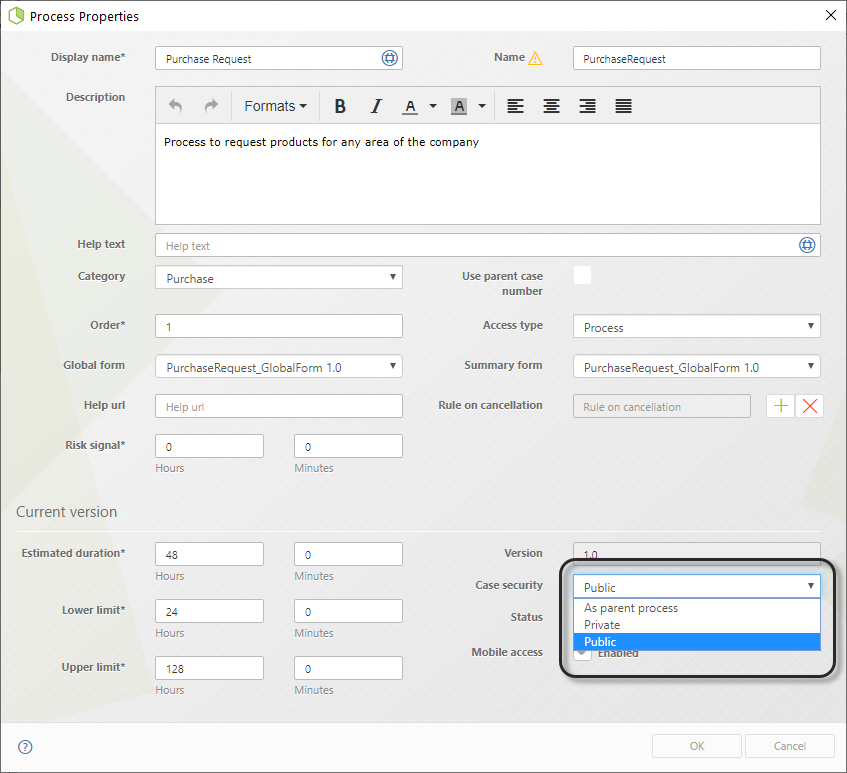The width and height of the screenshot is (847, 773).
Task: Click Lower limit Hours field with 24
Action: pos(210,611)
